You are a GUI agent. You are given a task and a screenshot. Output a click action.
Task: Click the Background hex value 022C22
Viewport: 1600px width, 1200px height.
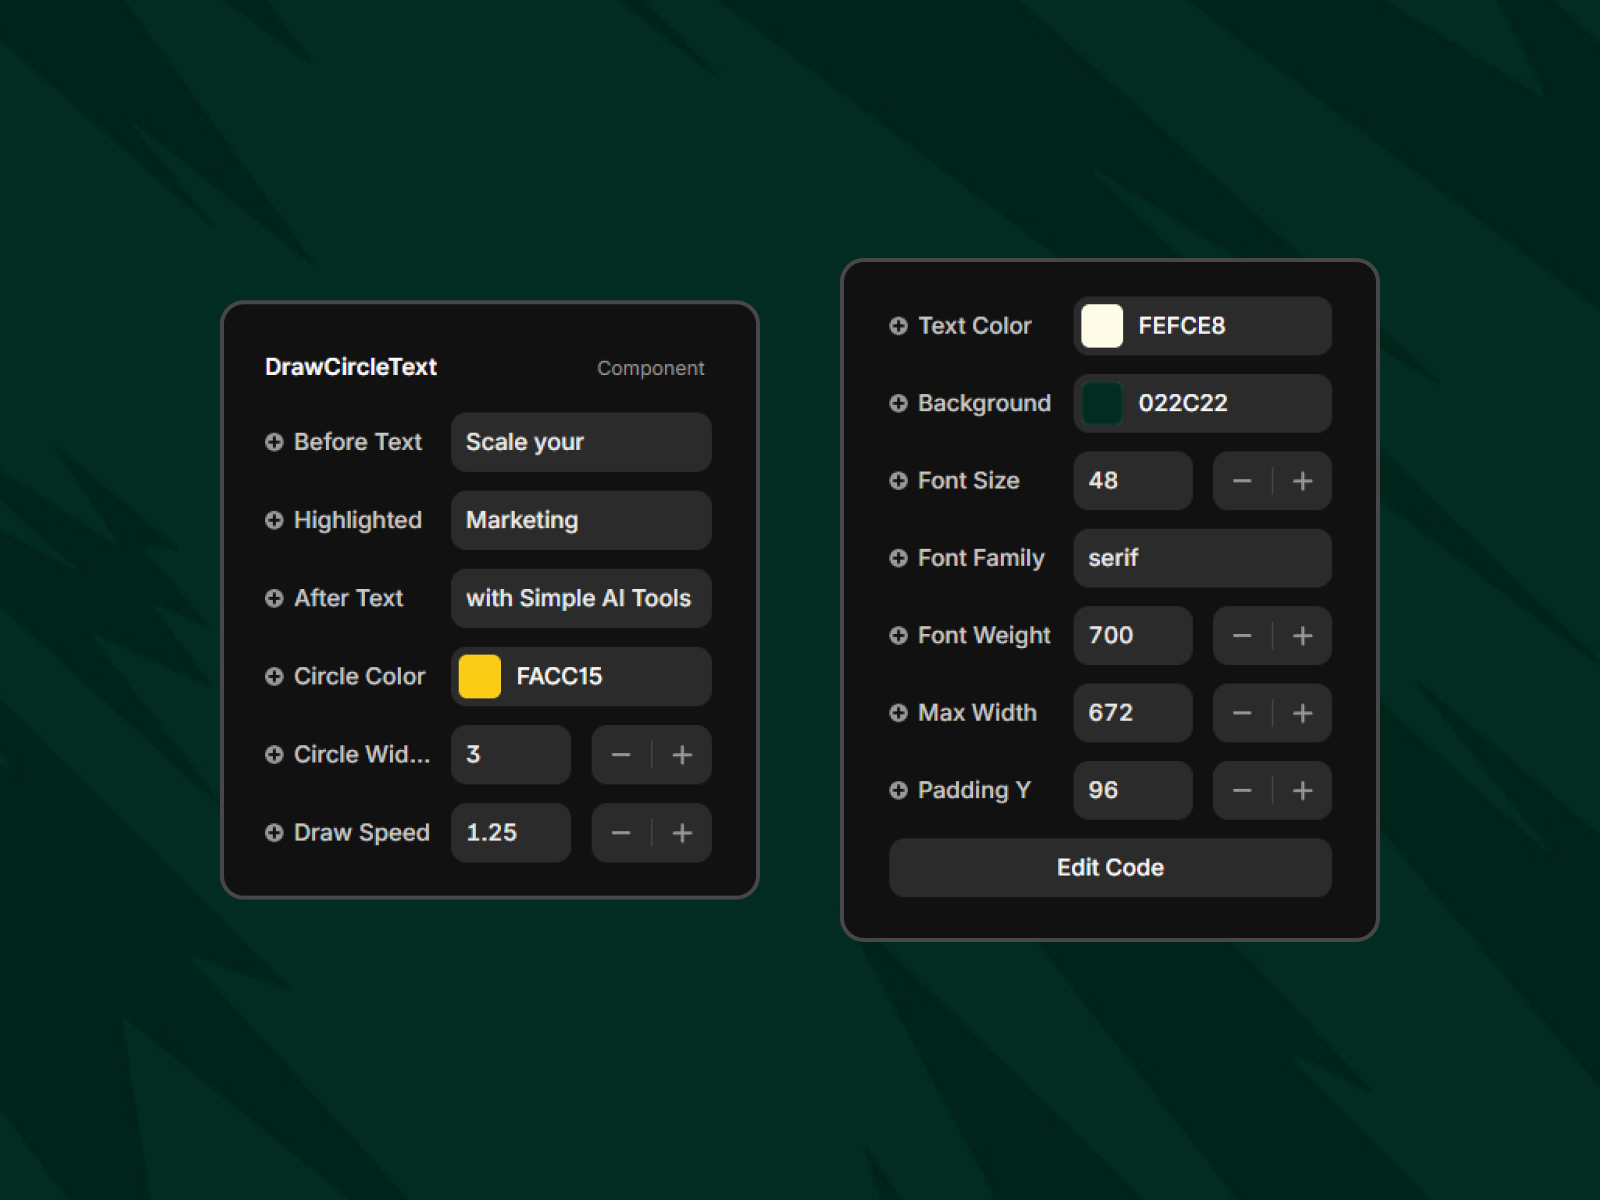point(1183,403)
